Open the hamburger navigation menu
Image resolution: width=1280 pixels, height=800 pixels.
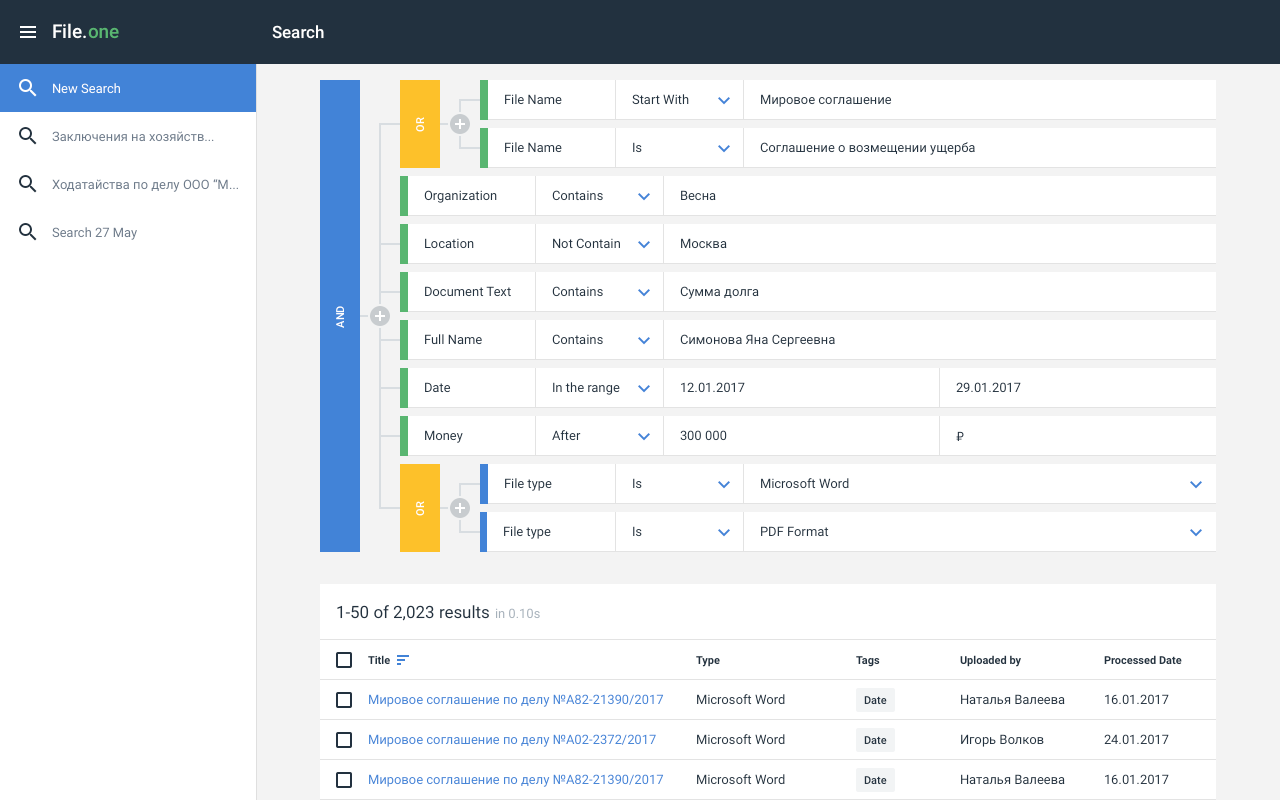pyautogui.click(x=28, y=32)
